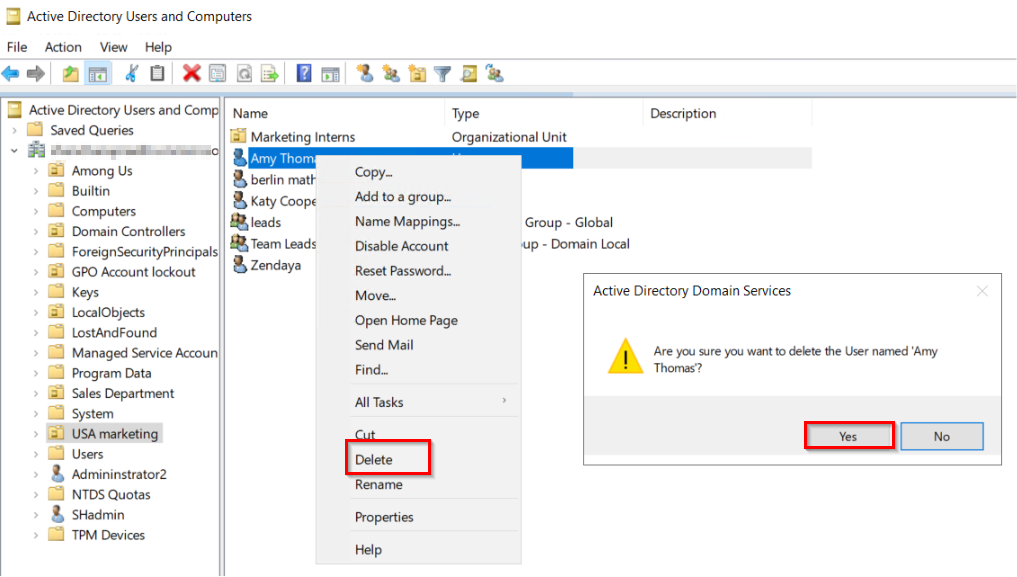Click Show/Hide Console Tree toolbar icon
The height and width of the screenshot is (577, 1017).
point(98,73)
